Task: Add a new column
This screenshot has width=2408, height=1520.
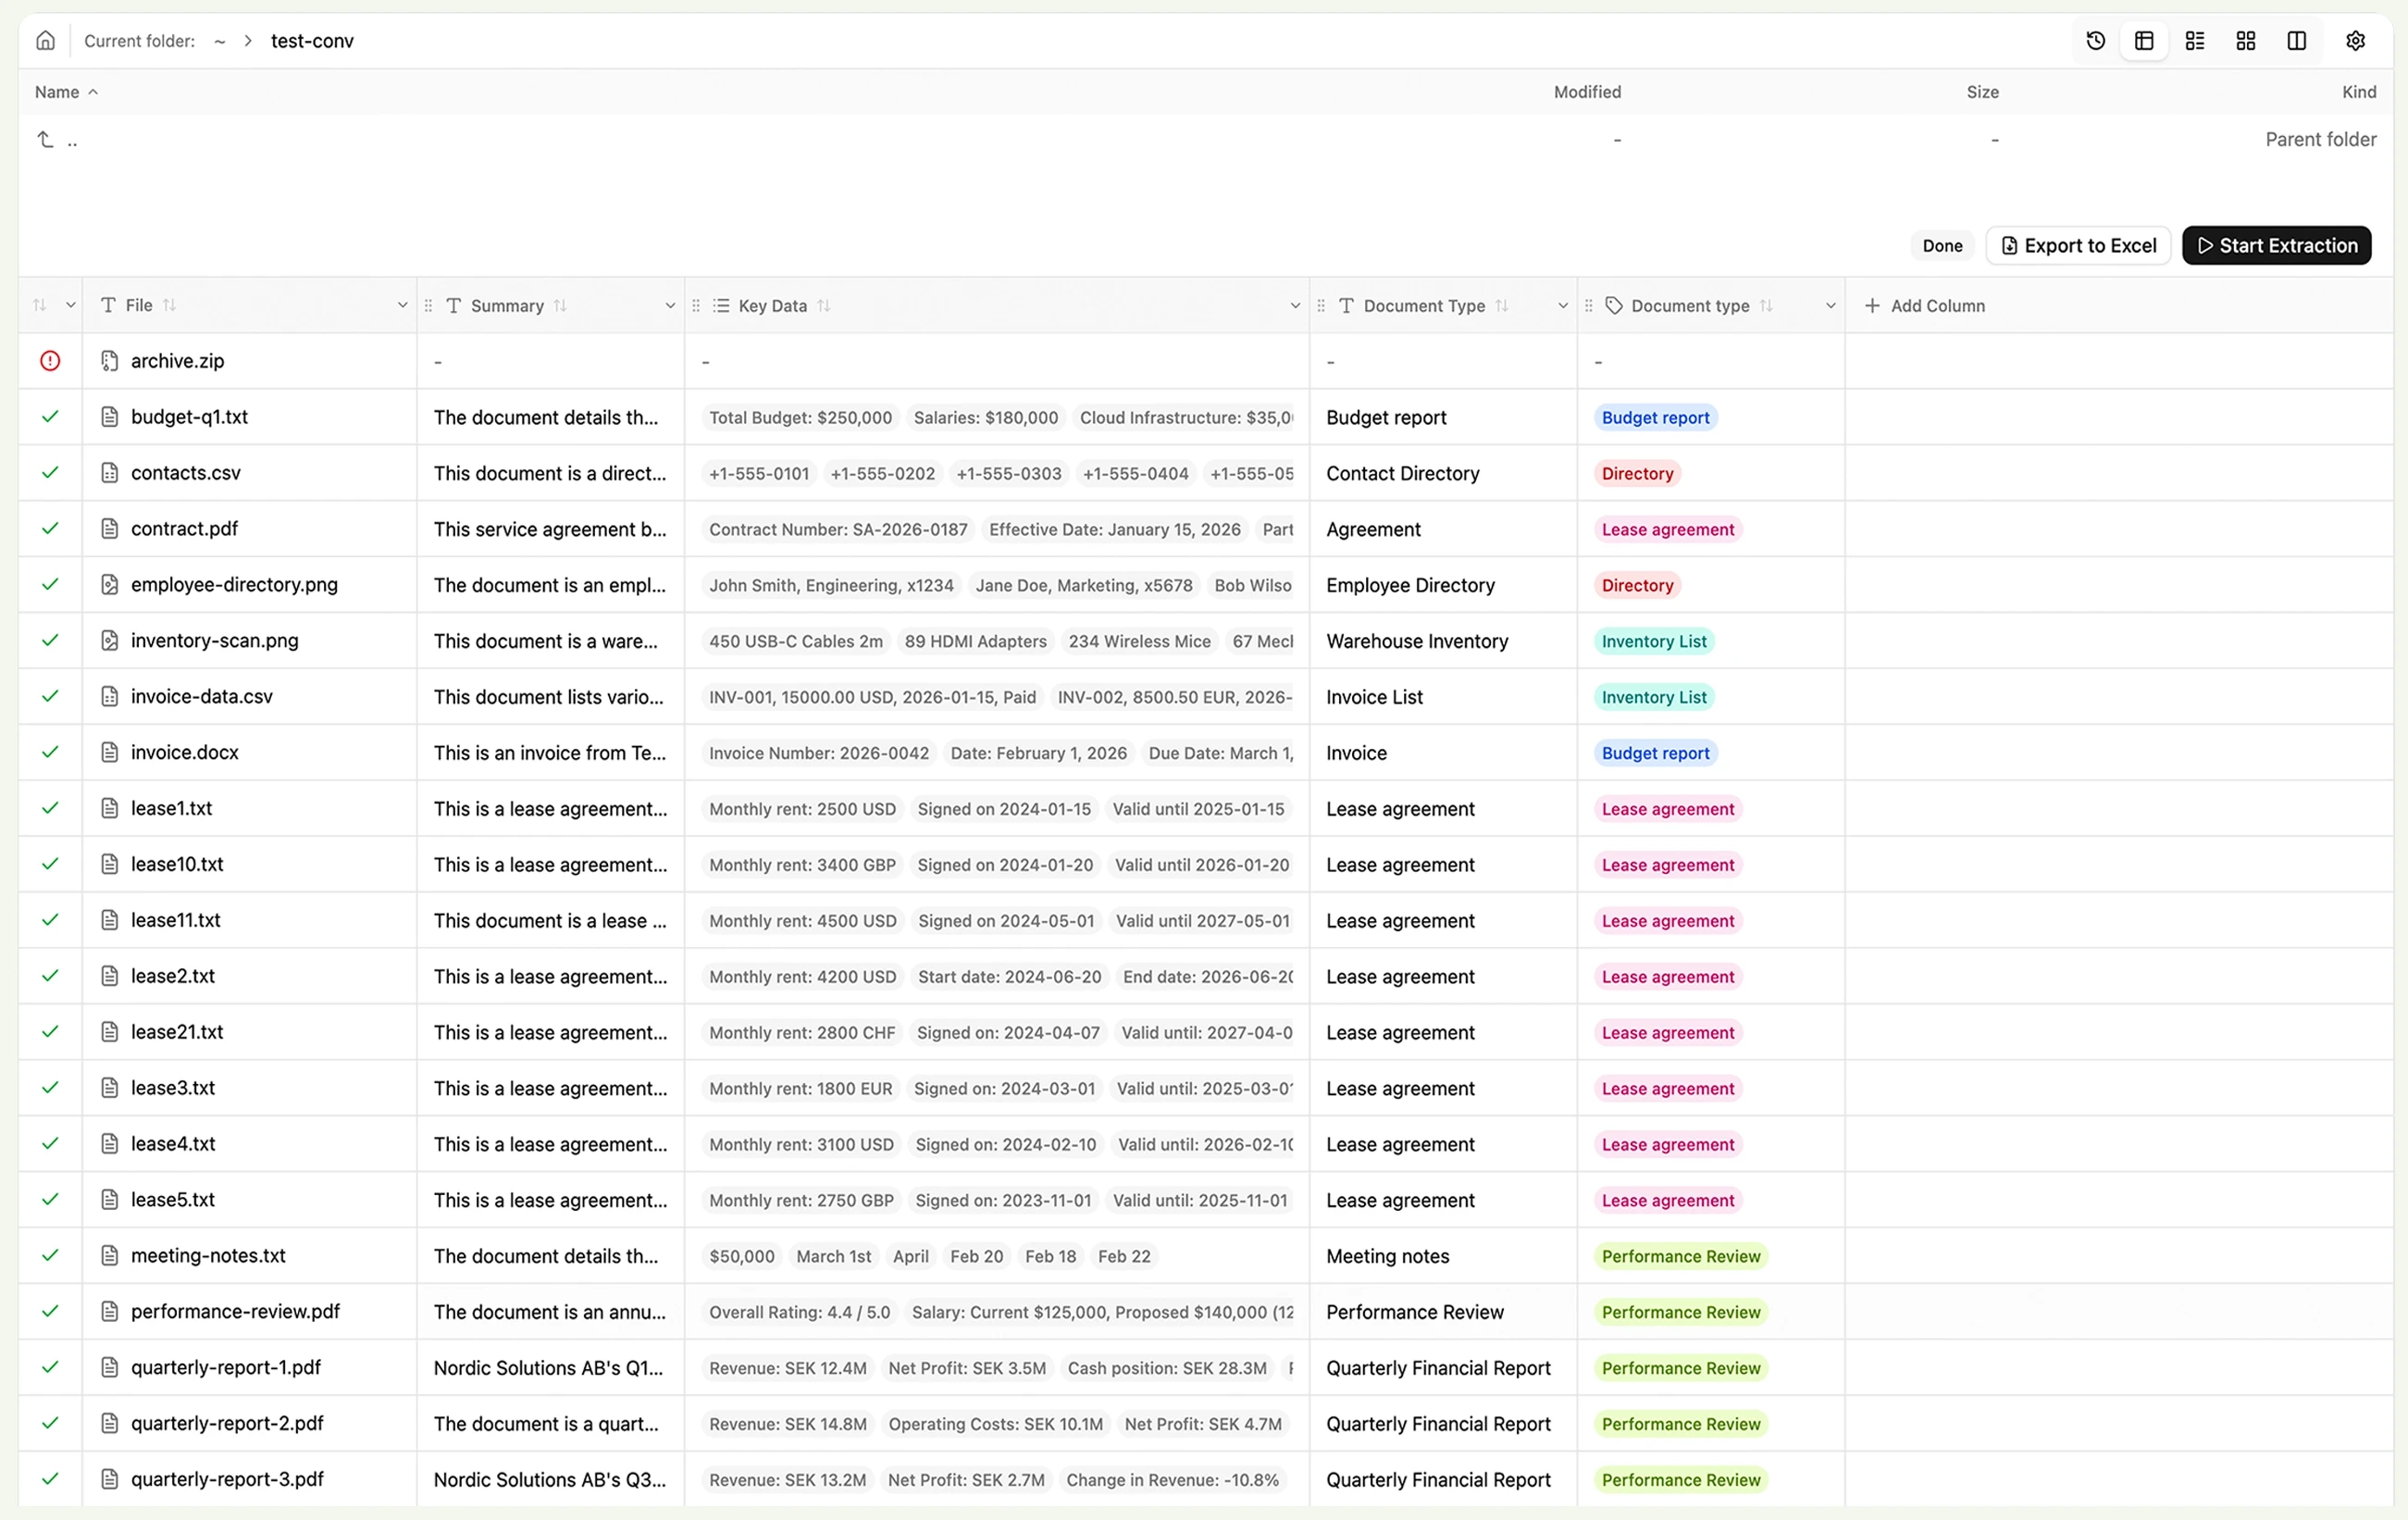Action: [1925, 306]
